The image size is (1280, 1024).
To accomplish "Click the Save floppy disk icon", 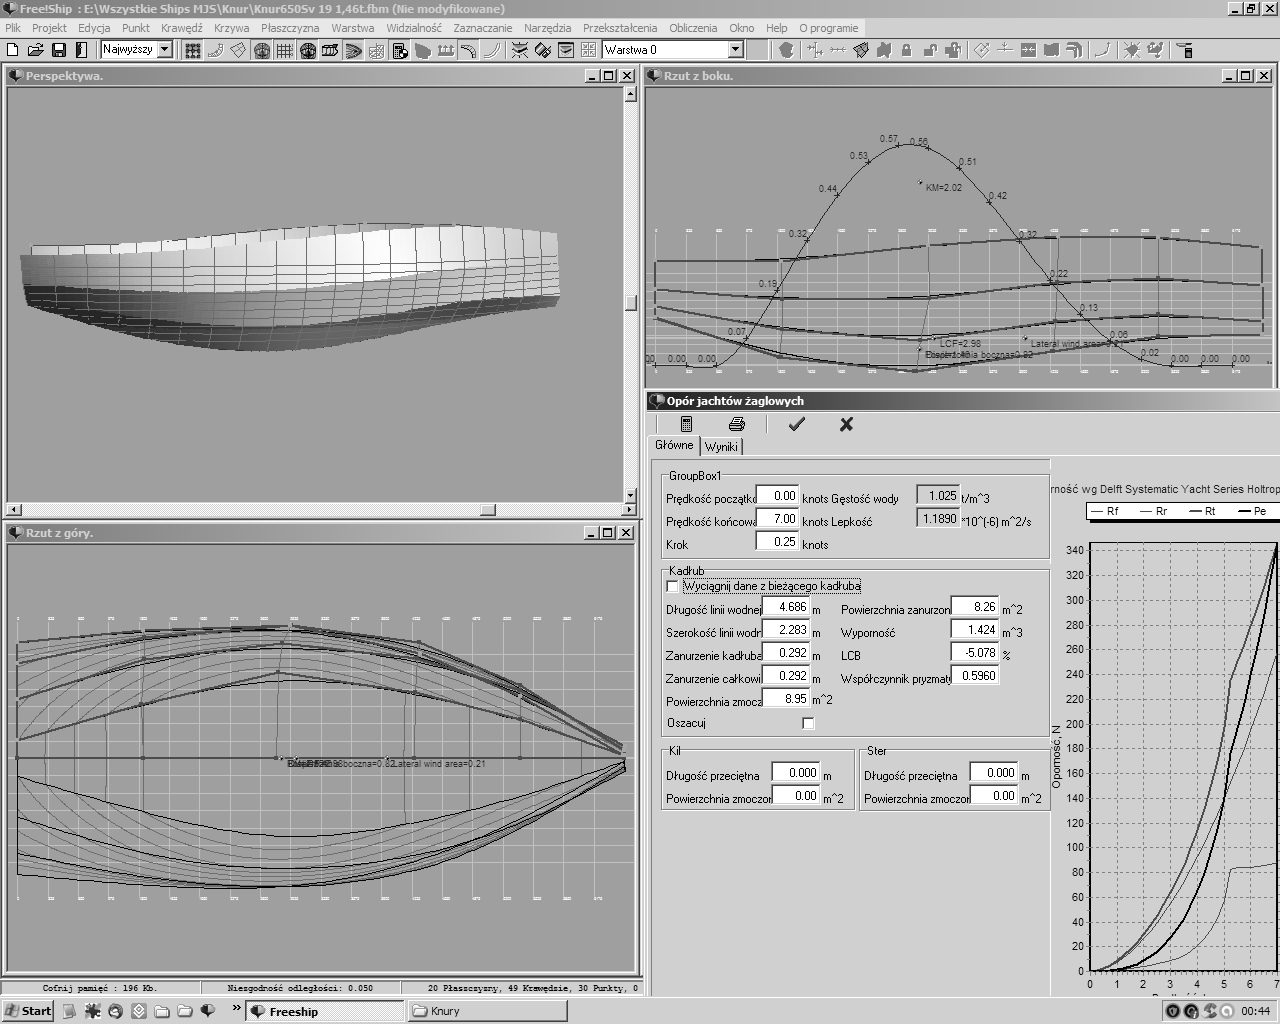I will [x=59, y=50].
